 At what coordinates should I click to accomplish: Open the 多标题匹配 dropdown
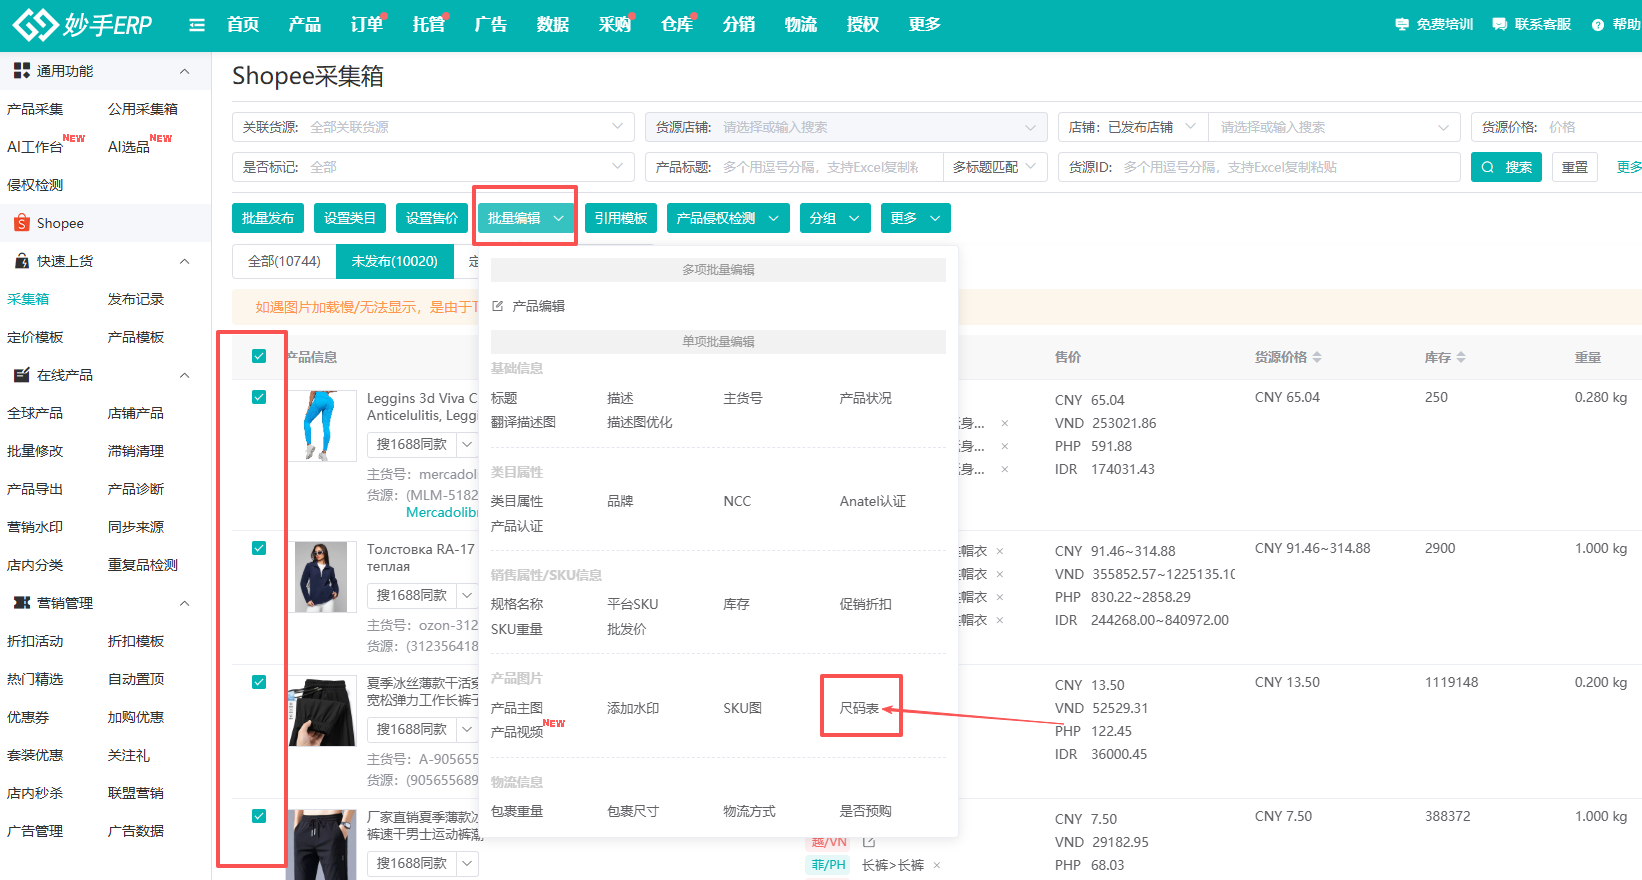(995, 167)
